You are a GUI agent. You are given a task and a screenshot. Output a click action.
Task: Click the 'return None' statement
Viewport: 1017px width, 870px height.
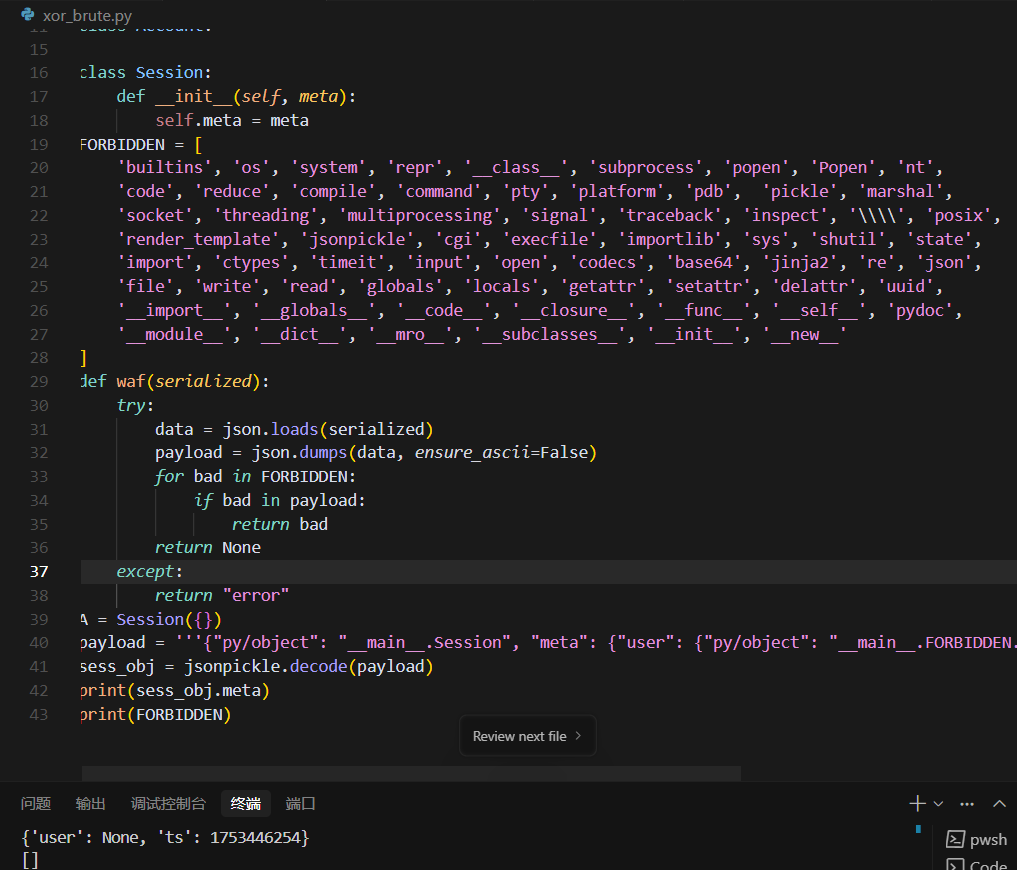tap(208, 548)
